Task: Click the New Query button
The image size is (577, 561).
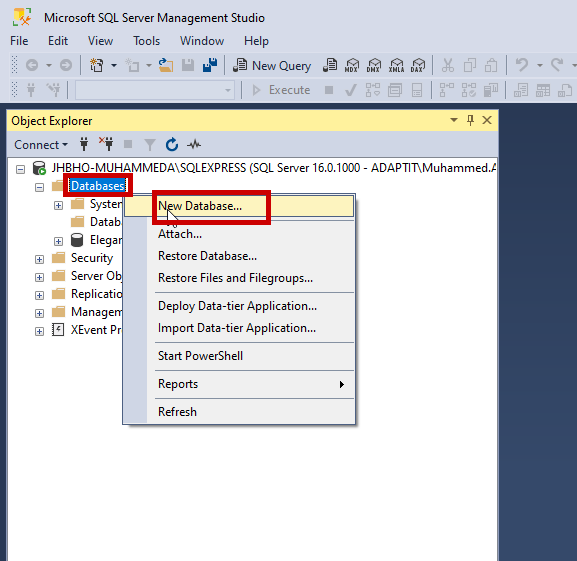Action: 272,66
